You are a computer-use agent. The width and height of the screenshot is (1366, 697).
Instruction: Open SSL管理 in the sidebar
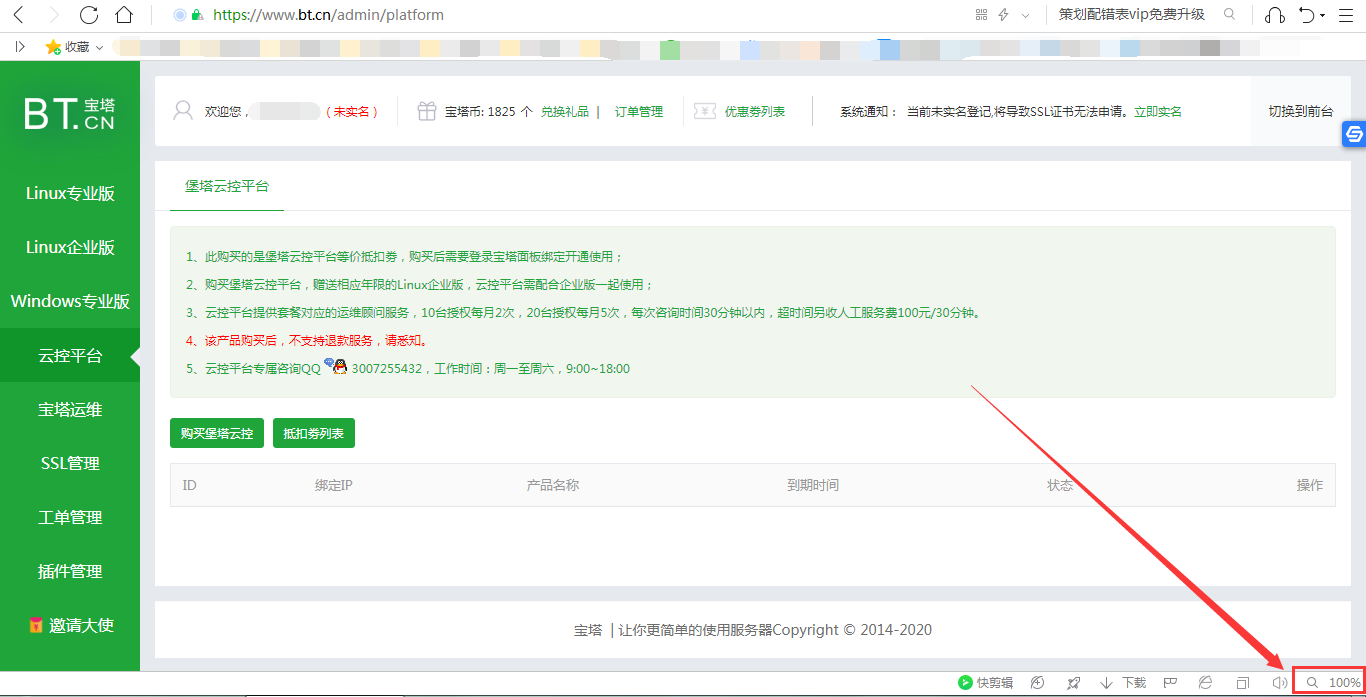click(x=70, y=463)
